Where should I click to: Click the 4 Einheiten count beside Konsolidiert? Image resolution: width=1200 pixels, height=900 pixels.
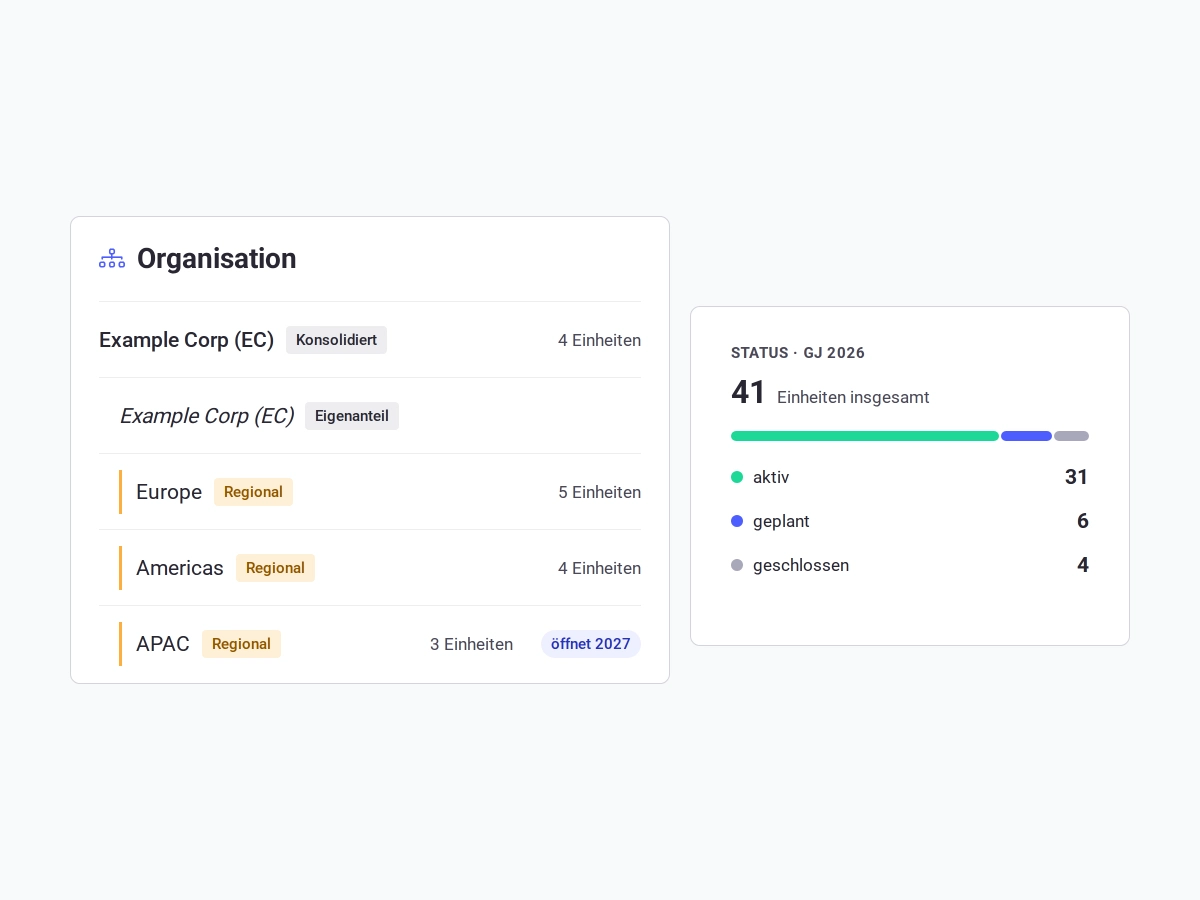(x=599, y=340)
